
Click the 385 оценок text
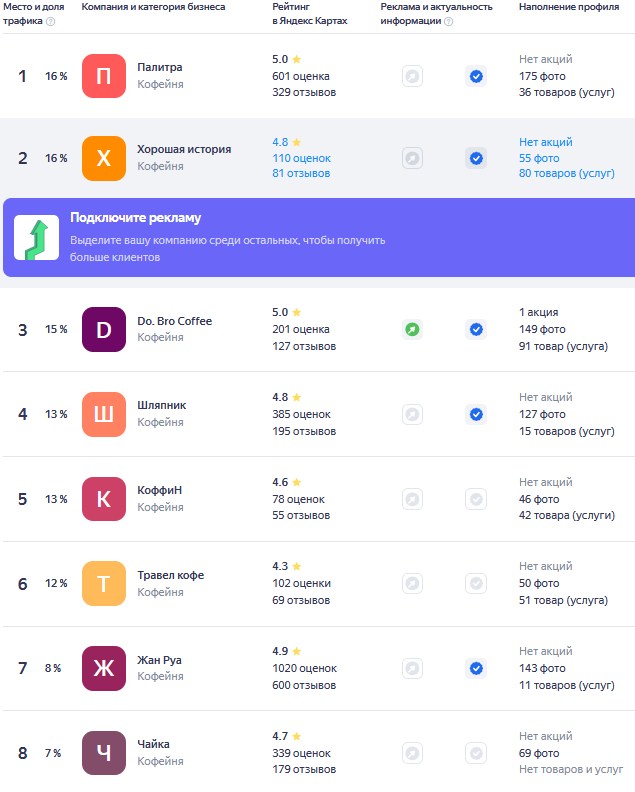[x=301, y=414]
